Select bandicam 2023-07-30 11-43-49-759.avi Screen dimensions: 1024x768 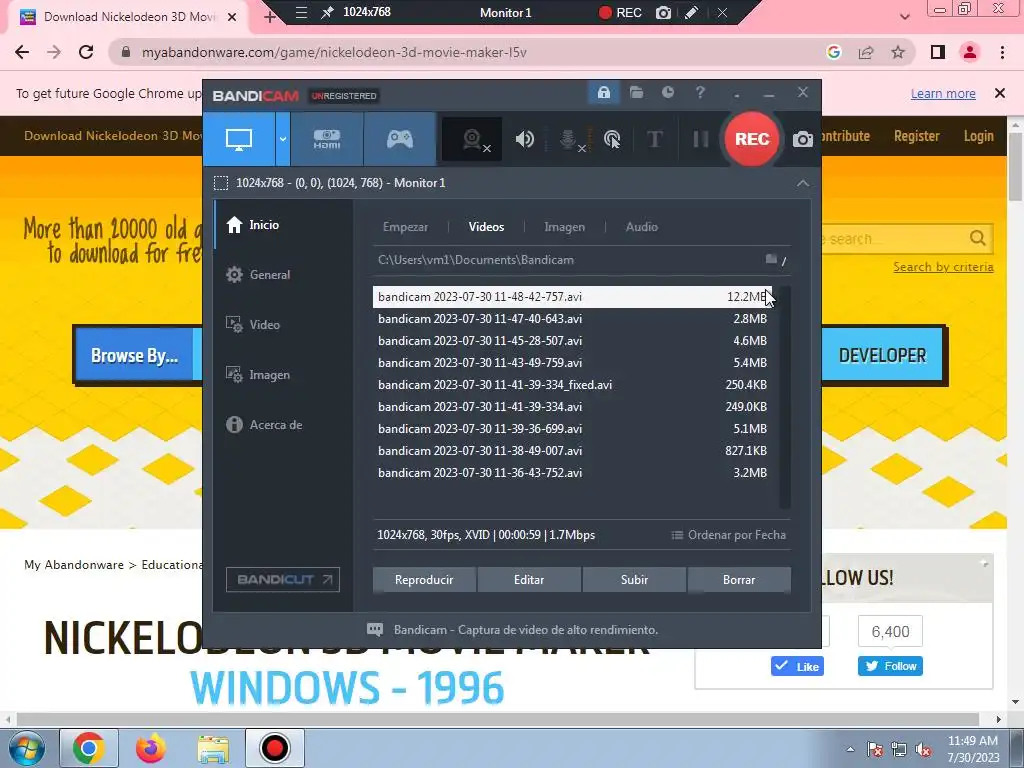click(573, 362)
